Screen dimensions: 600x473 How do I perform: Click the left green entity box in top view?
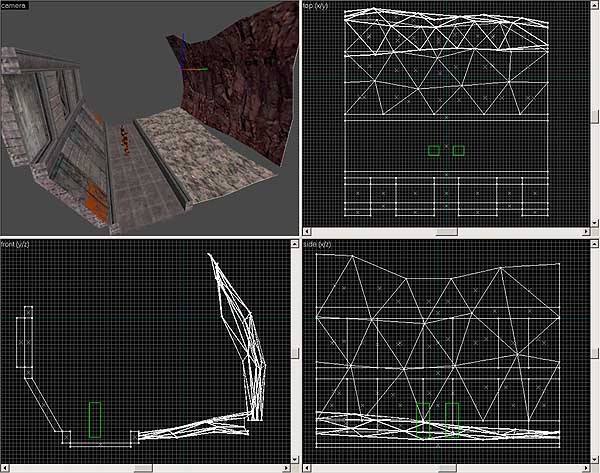(434, 150)
